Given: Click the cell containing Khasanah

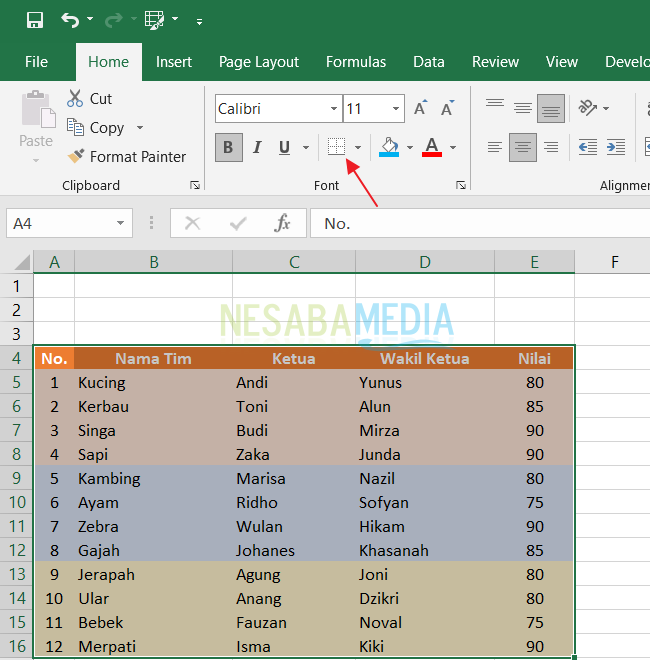Looking at the screenshot, I should coord(425,550).
